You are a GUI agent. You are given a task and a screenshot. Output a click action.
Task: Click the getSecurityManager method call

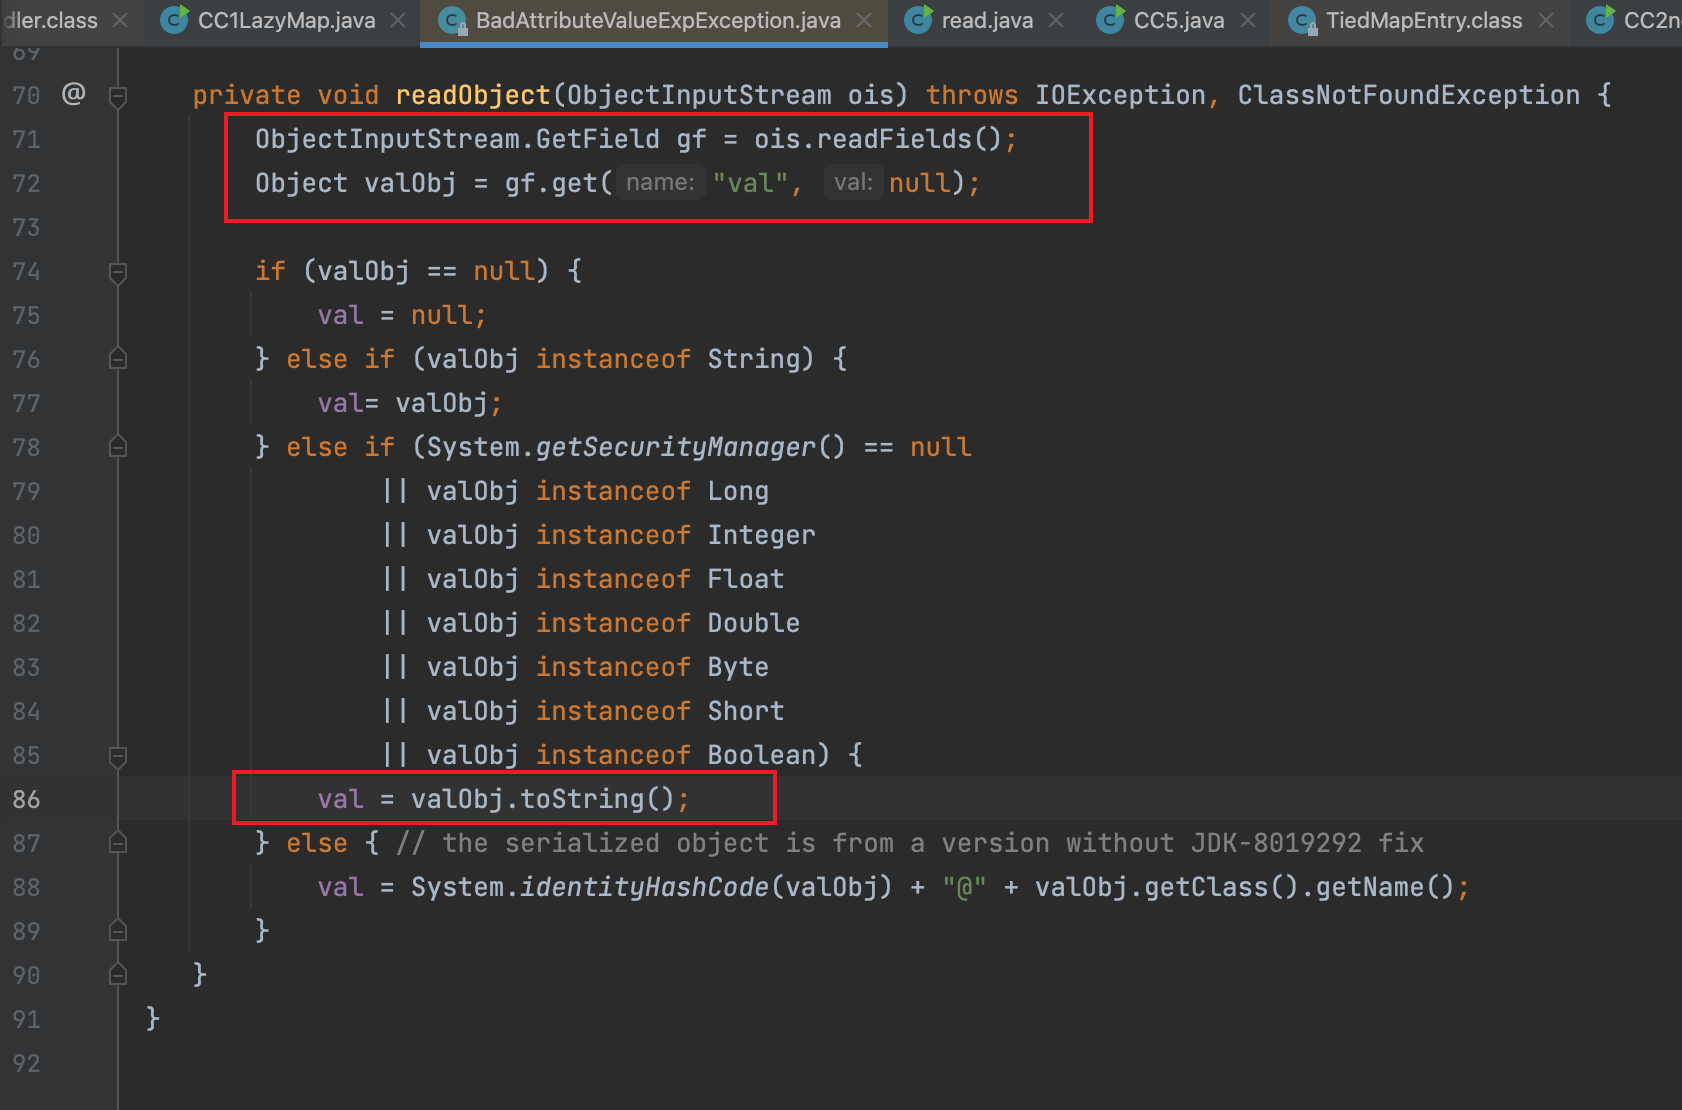tap(676, 447)
